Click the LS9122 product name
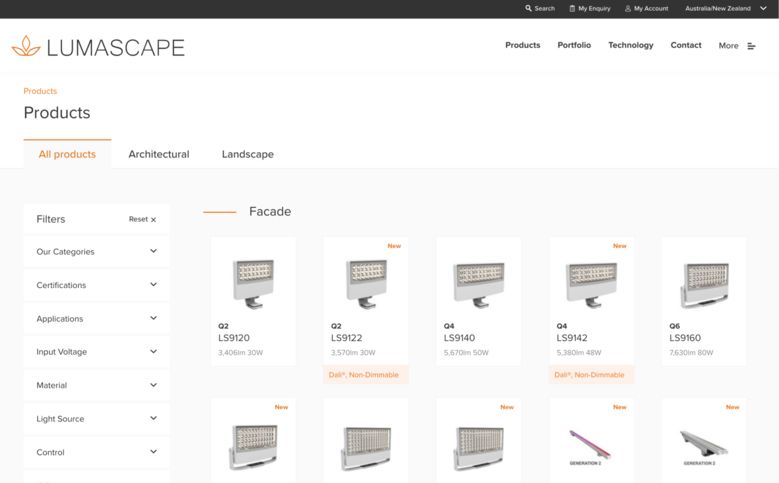 (x=346, y=338)
